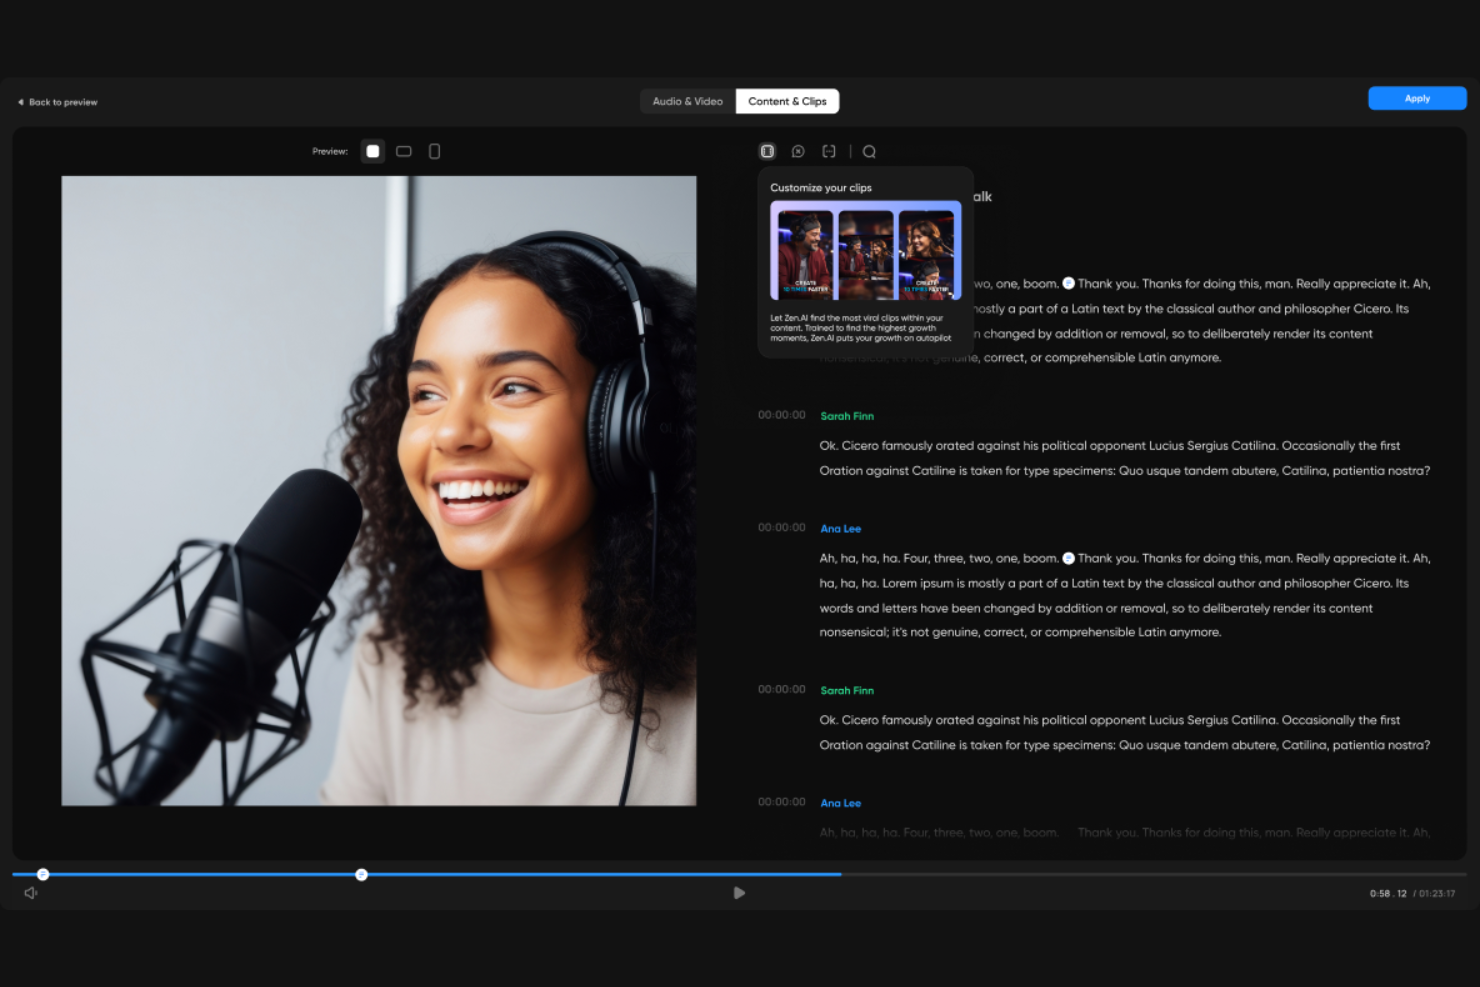Select the Content & Clips tab
Viewport: 1480px width, 987px height.
tap(788, 101)
